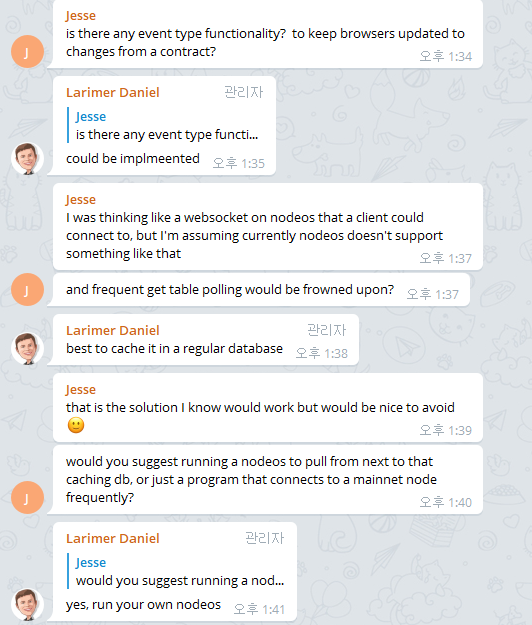
Task: Click the Jesse name above the websocket message
Action: 81,199
